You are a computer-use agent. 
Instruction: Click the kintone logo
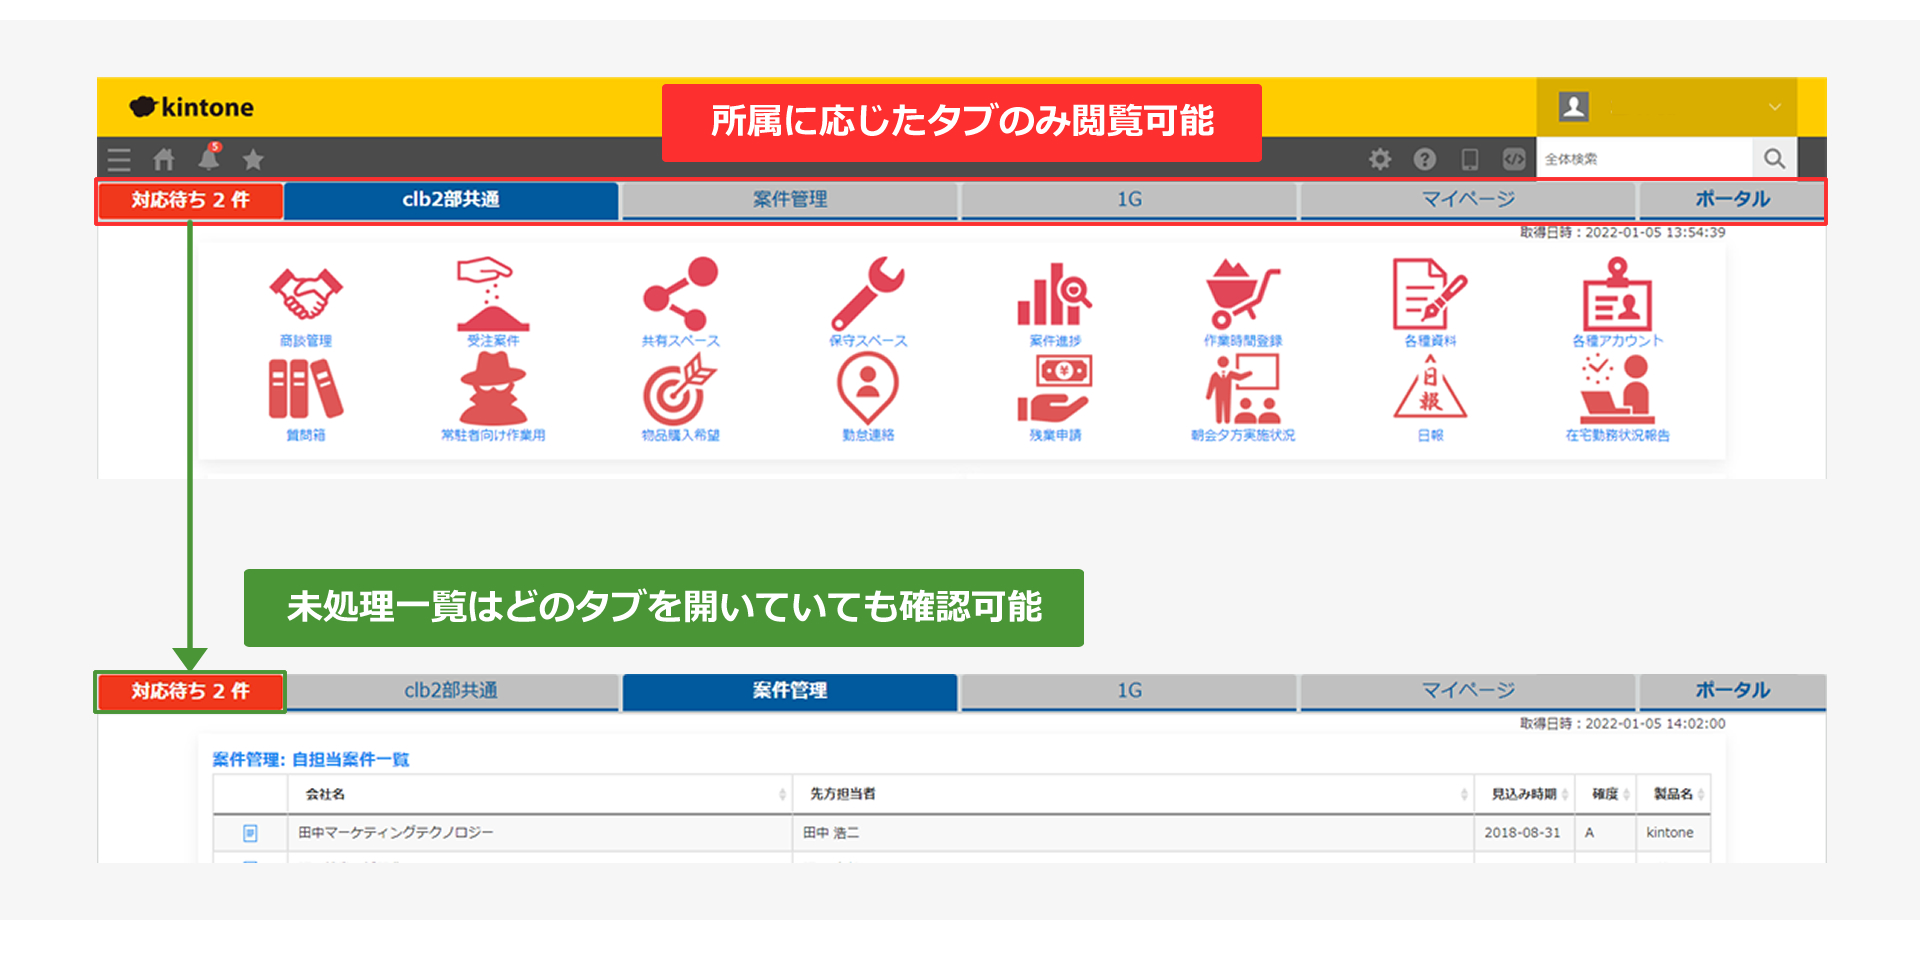[x=192, y=107]
